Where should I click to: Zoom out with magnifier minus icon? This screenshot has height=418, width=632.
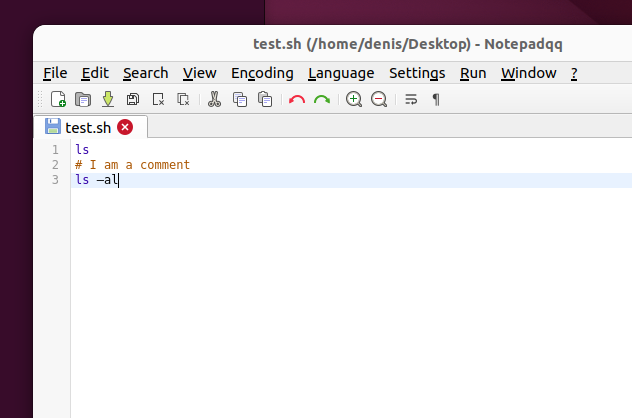pos(379,99)
